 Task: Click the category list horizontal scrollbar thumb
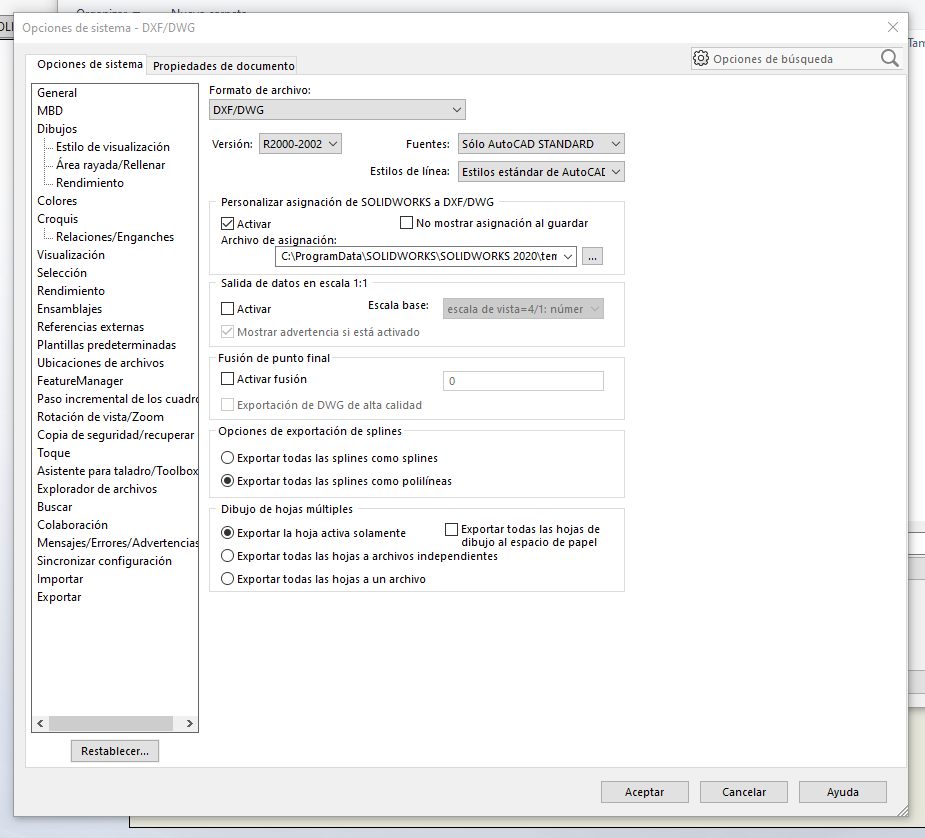pyautogui.click(x=111, y=723)
